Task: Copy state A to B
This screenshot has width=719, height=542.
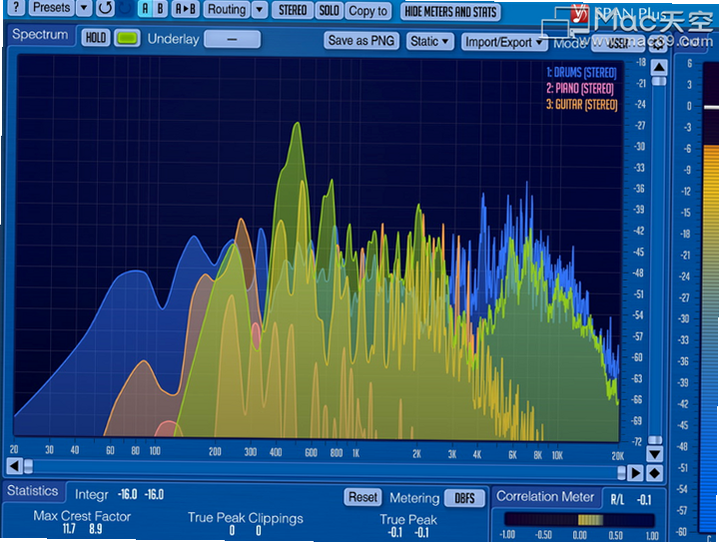Action: tap(186, 9)
